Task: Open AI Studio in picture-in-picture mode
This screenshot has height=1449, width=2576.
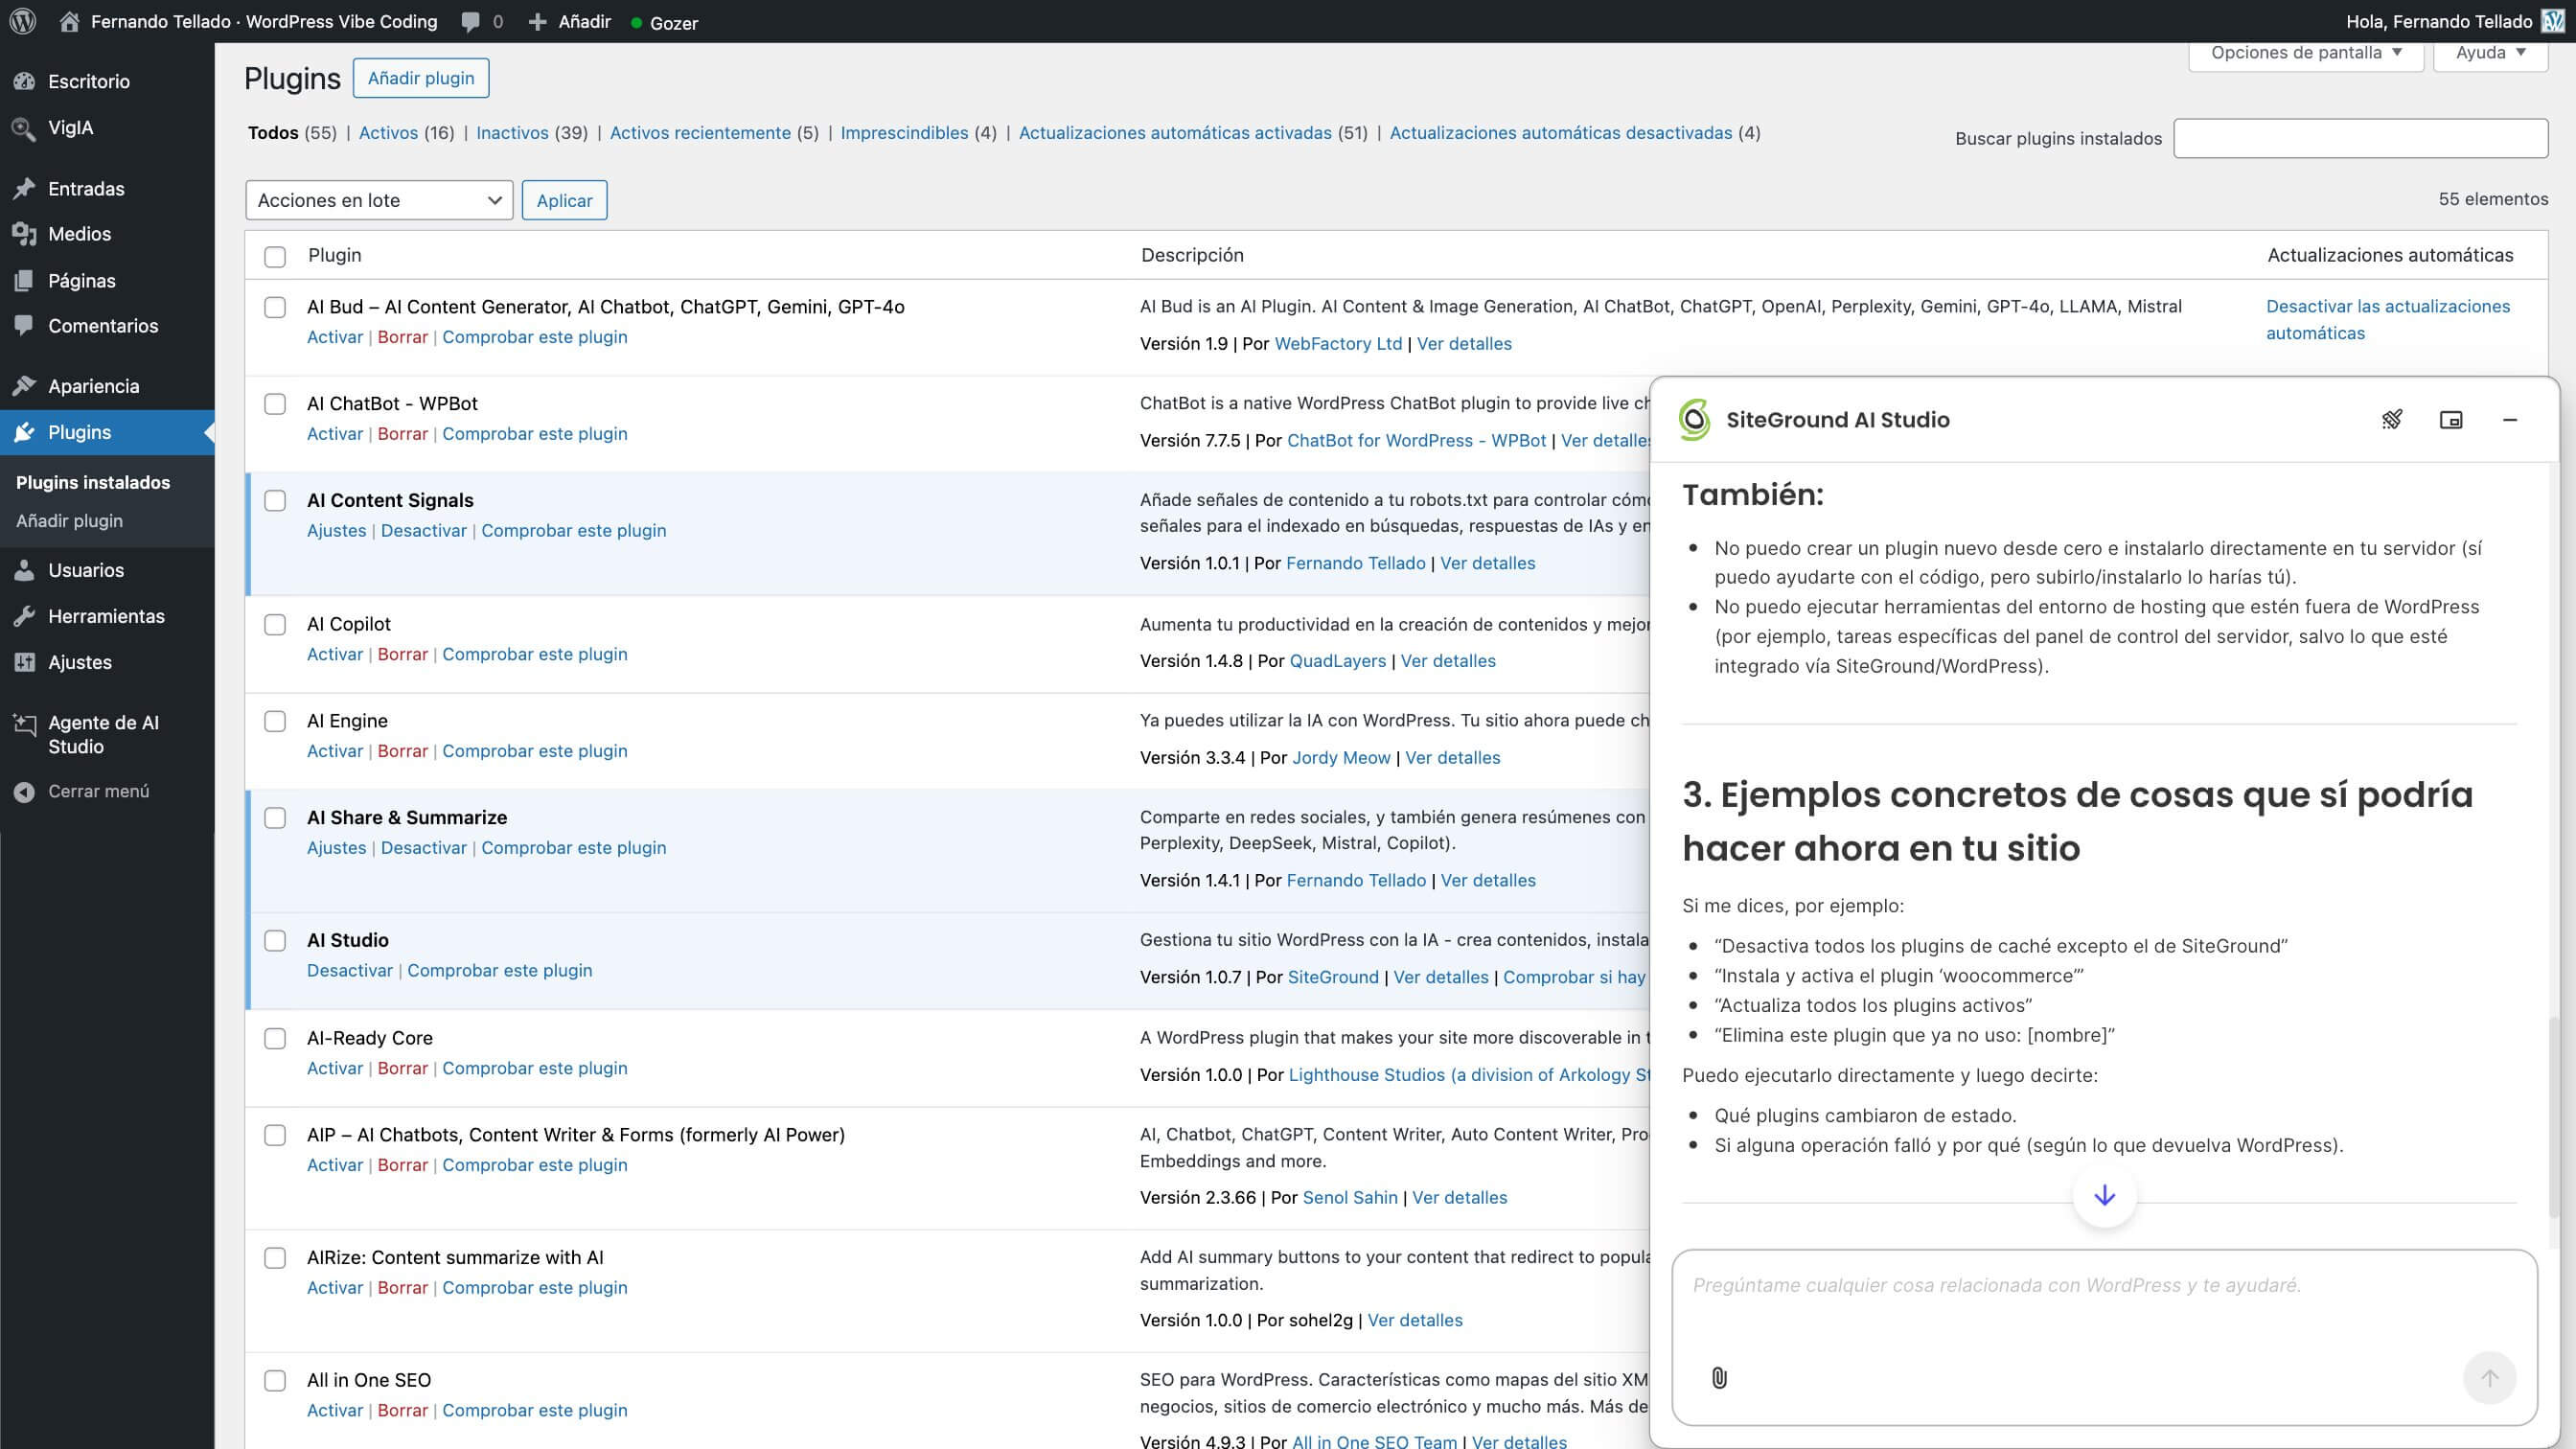Action: pos(2452,419)
